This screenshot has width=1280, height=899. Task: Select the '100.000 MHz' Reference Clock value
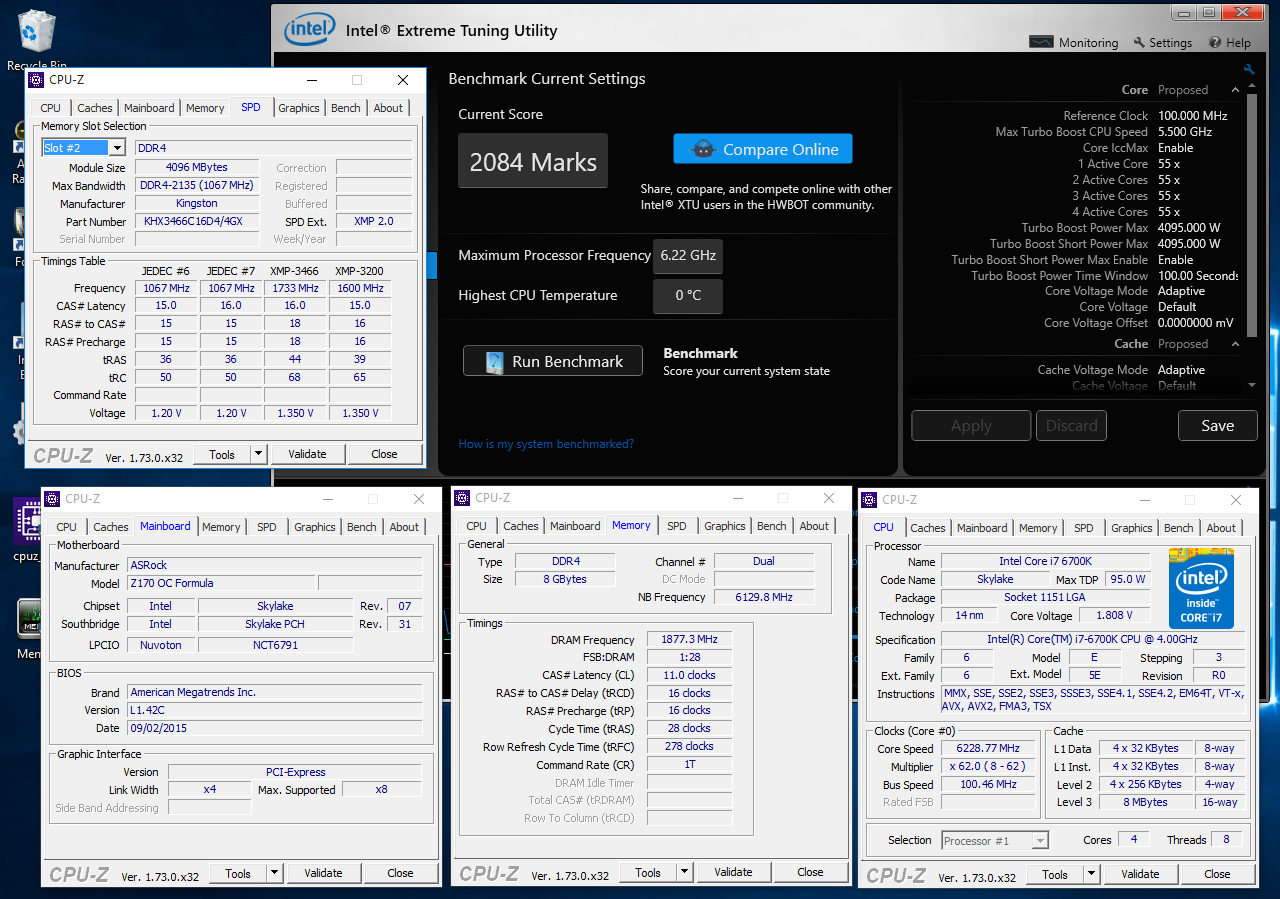coord(1193,116)
